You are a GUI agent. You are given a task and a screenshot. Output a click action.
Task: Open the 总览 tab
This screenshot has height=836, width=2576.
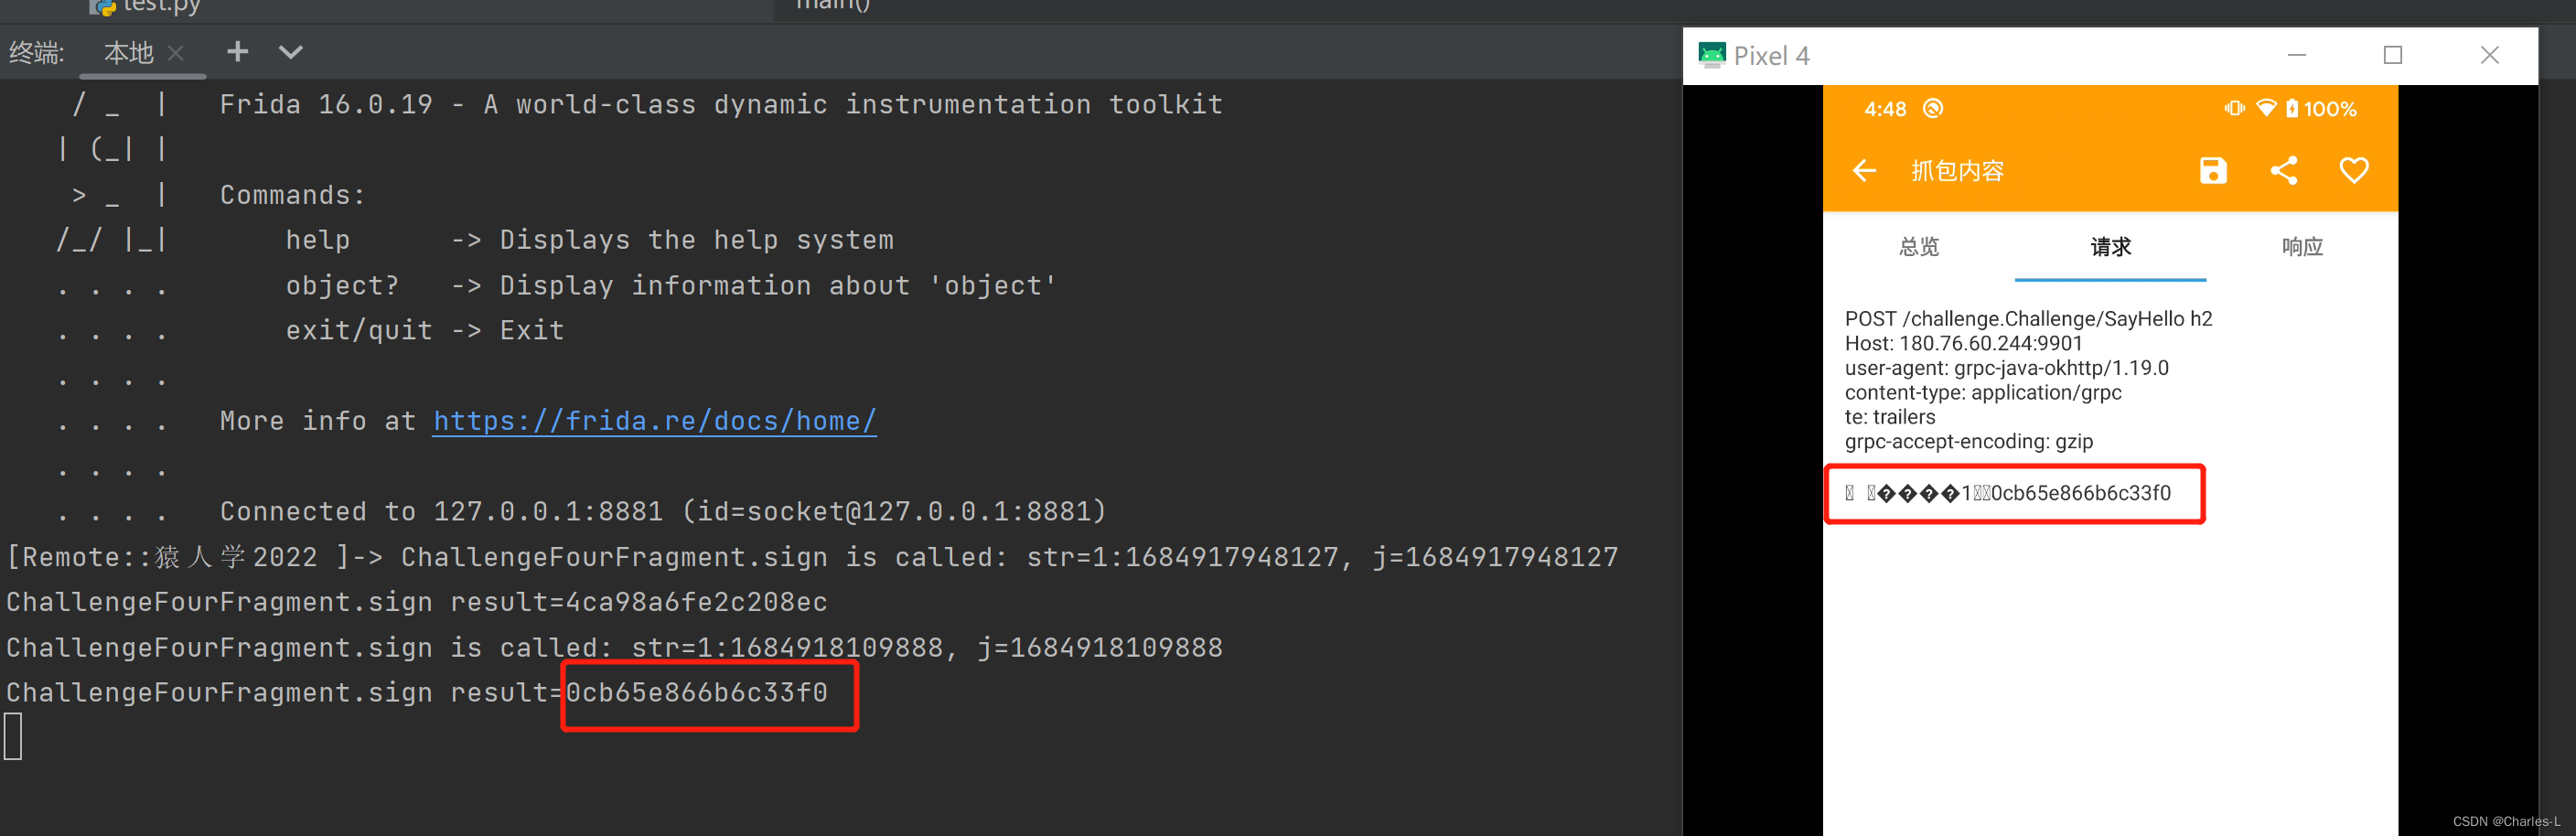click(1919, 246)
